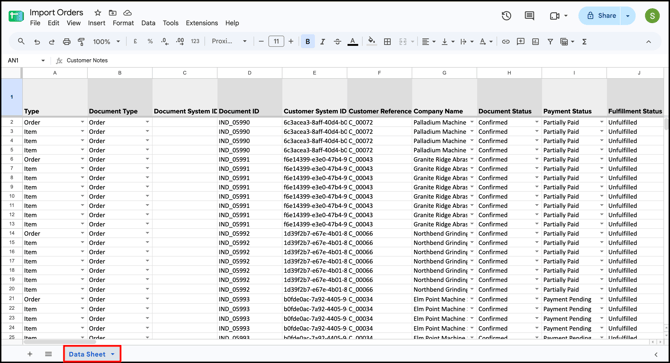Select column G header
Screen dimensions: 670x363
[444, 73]
